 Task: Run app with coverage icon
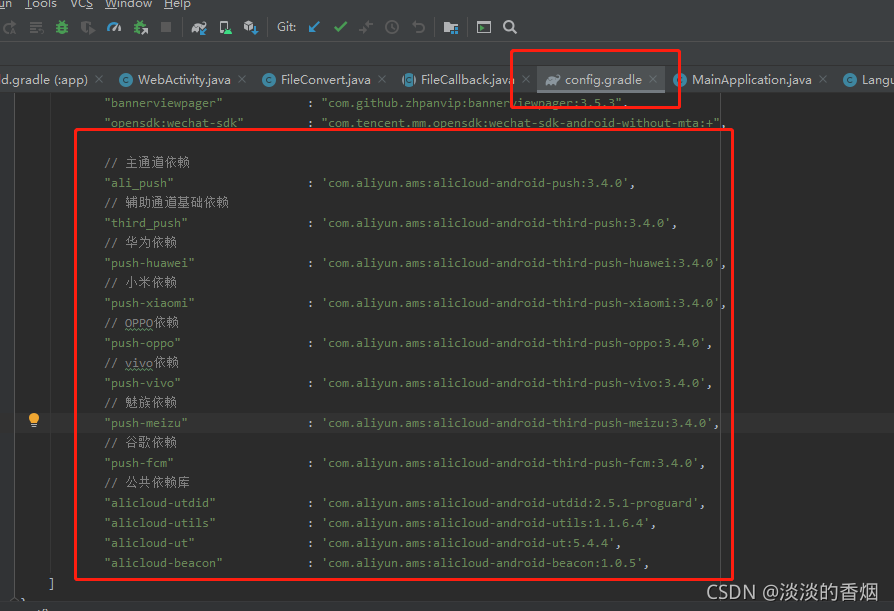tap(88, 27)
